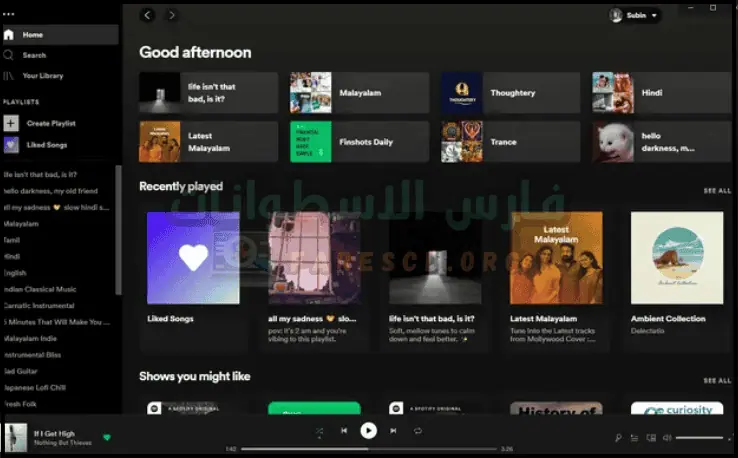Image resolution: width=738 pixels, height=458 pixels.
Task: Select Japanese Lofi Chill playlist
Action: pos(35,388)
